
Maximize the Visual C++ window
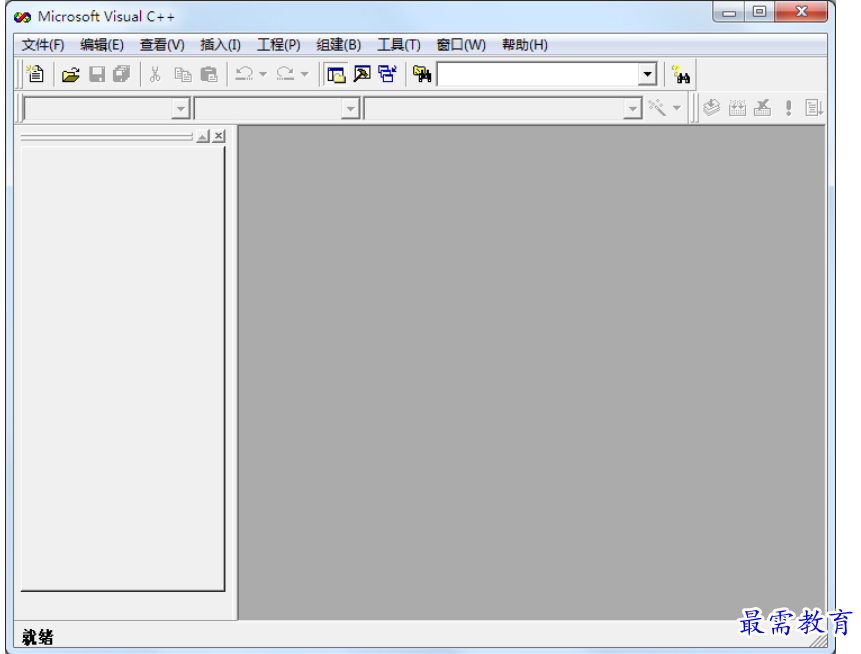(x=759, y=12)
